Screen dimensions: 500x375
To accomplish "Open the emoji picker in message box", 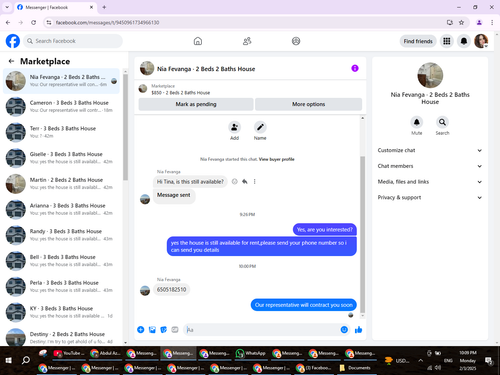I will pos(344,330).
